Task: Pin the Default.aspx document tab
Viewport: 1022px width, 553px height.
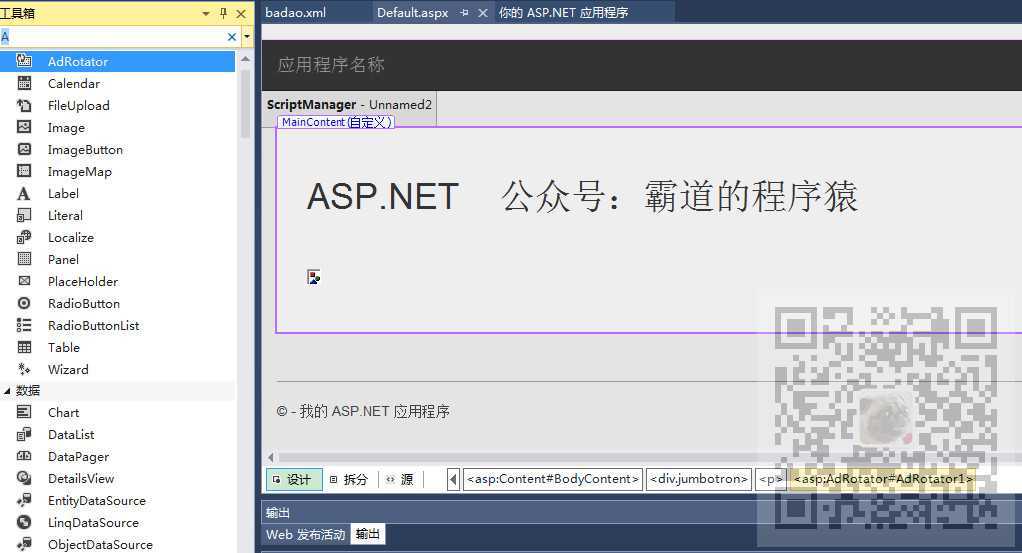Action: tap(464, 12)
